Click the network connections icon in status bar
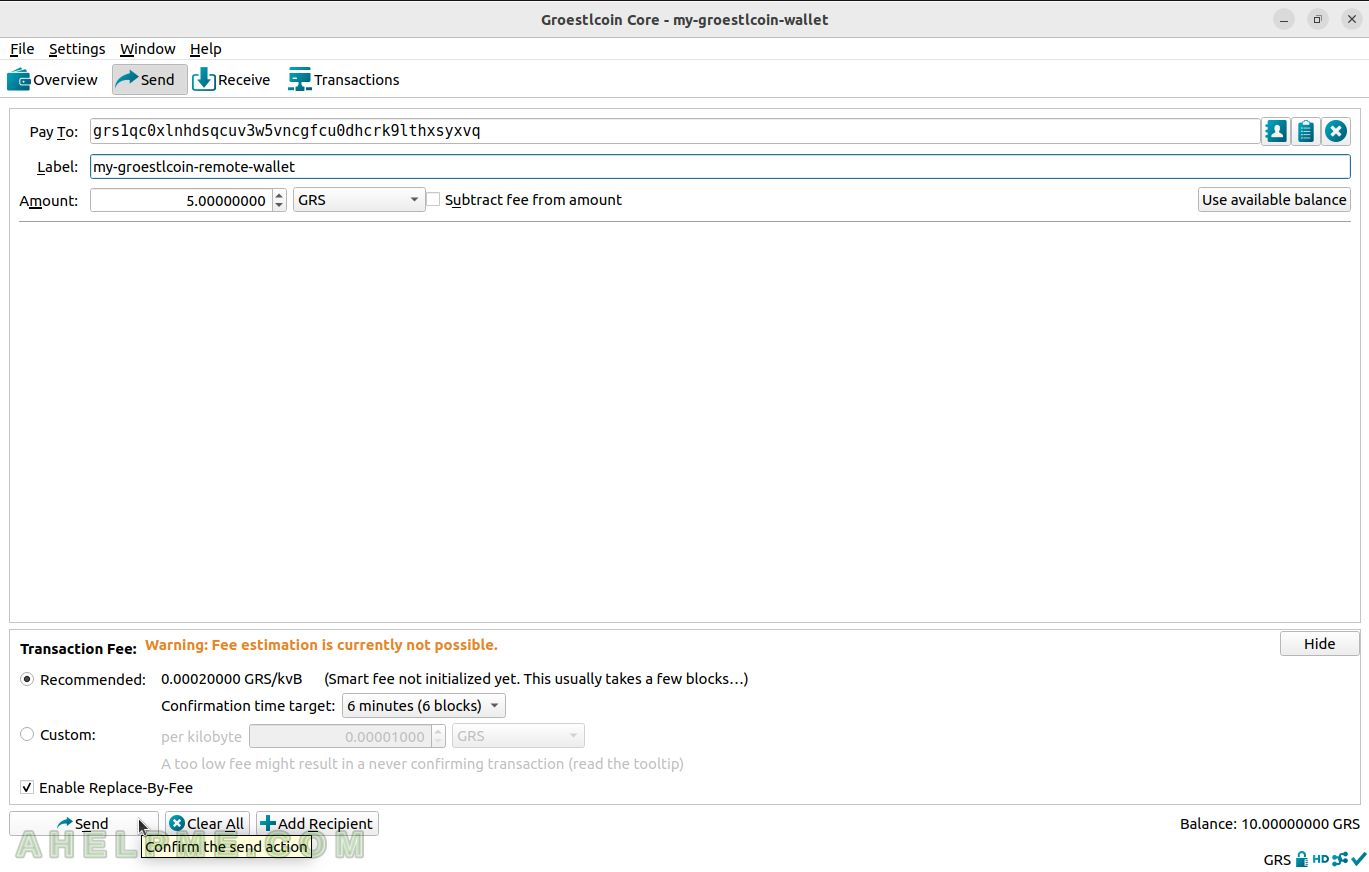This screenshot has height=872, width=1369. coord(1340,859)
